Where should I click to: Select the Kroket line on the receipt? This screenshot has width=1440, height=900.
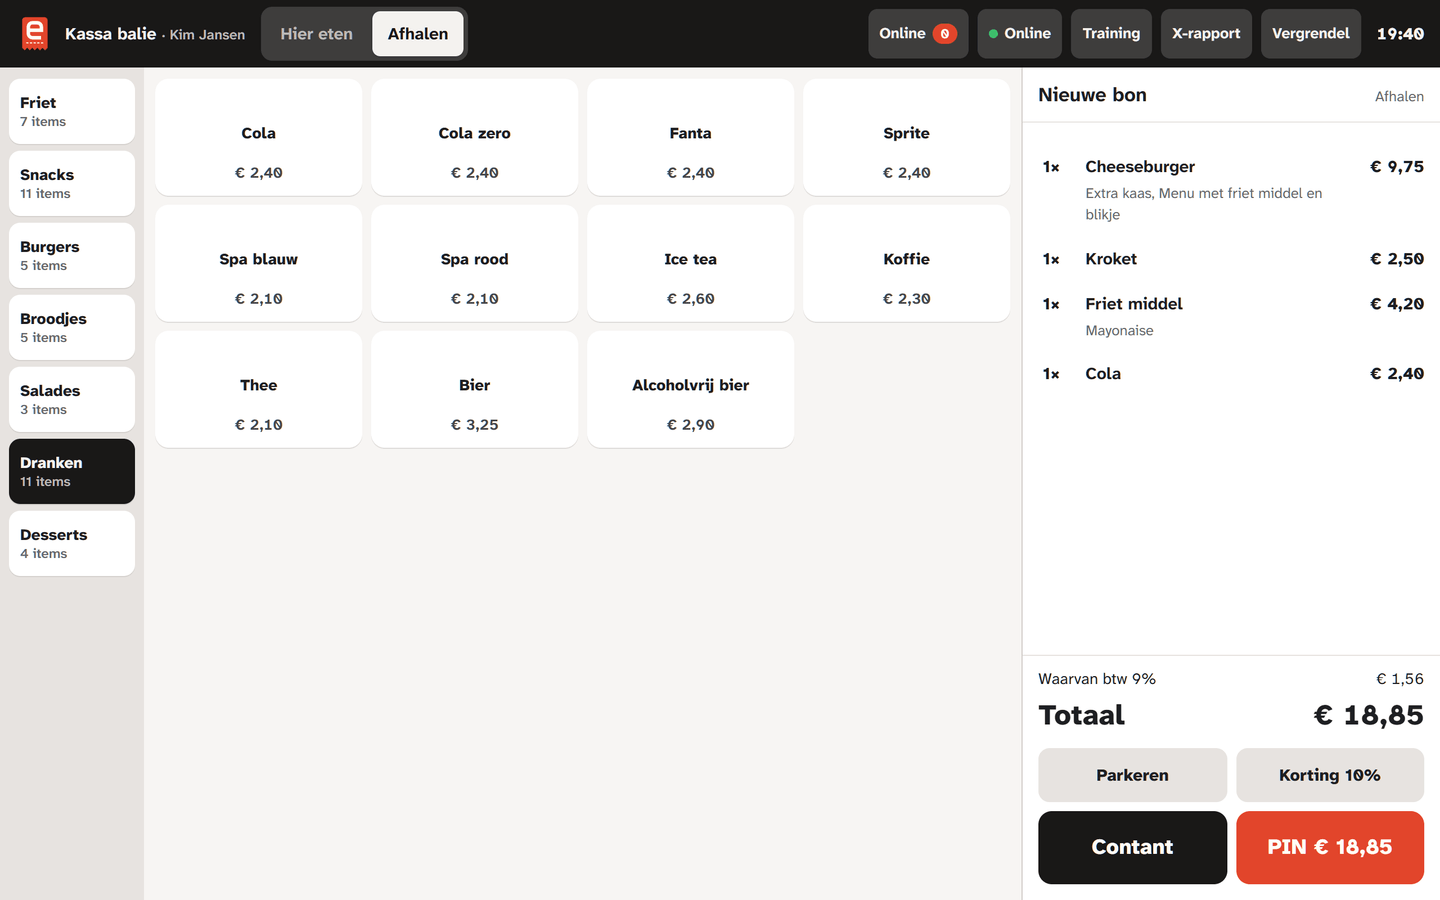(x=1231, y=259)
